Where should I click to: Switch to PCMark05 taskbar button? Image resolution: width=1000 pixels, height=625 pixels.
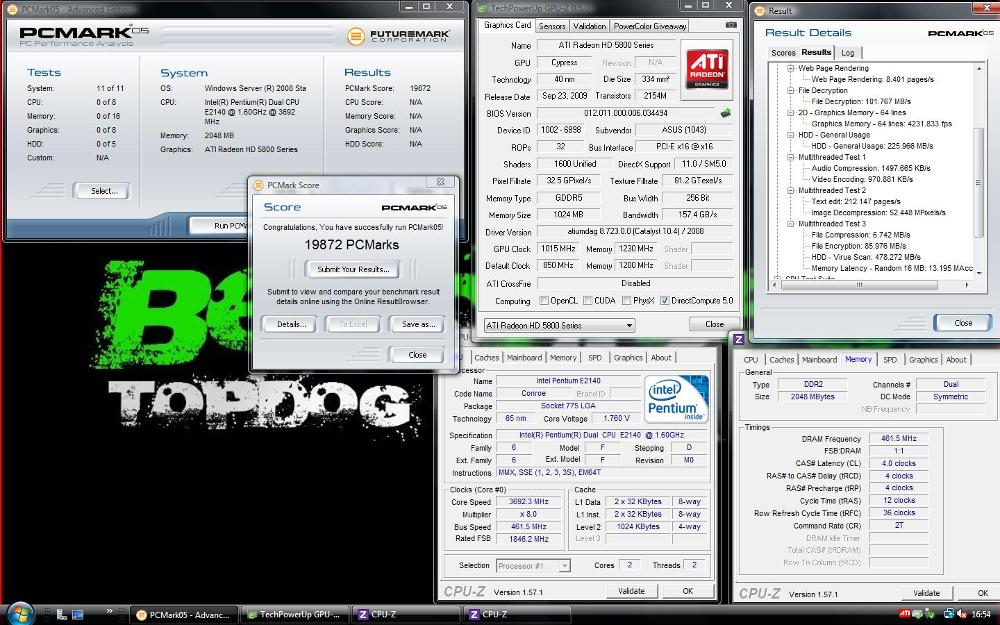pos(184,615)
